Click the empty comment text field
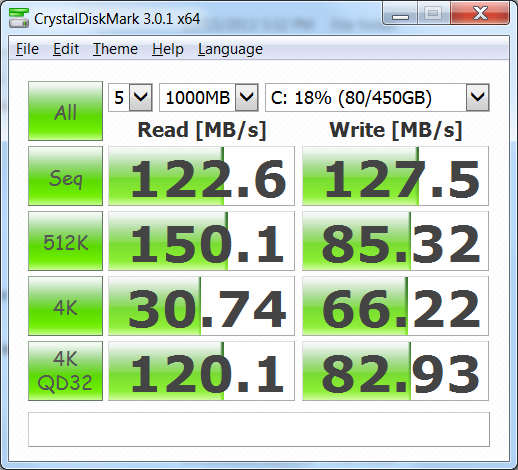The image size is (518, 470). pyautogui.click(x=259, y=429)
